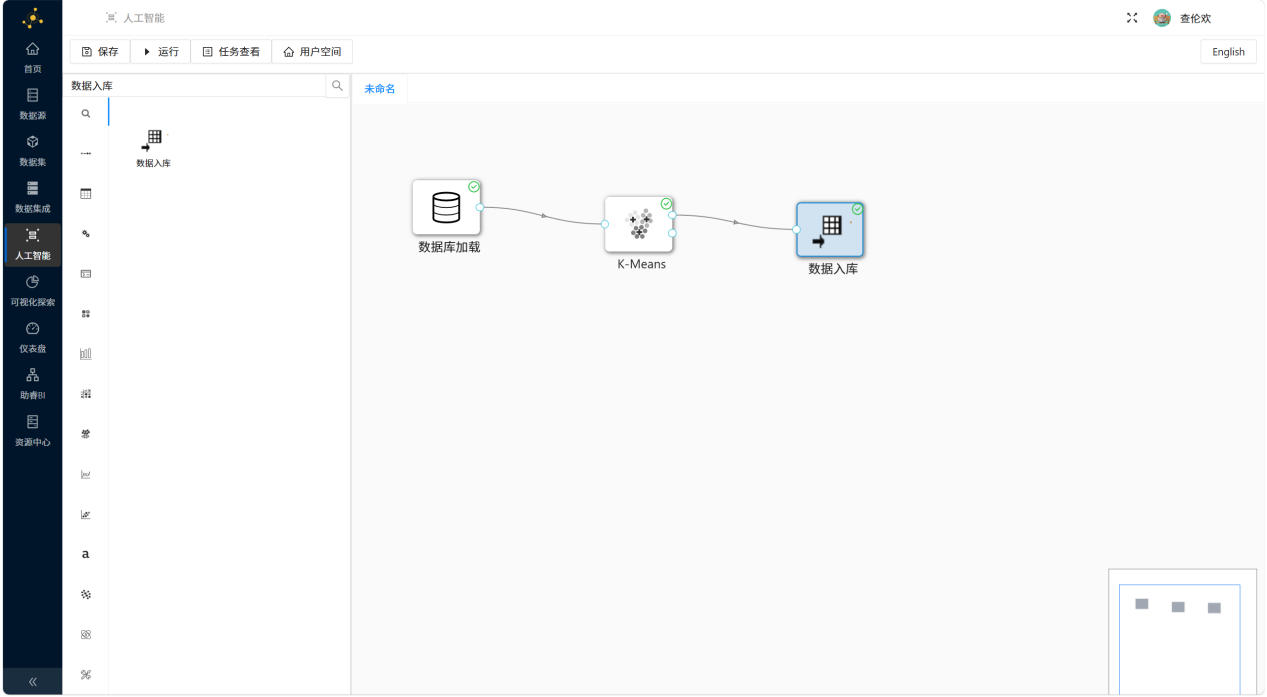Click 数据库加载 node output port
Image resolution: width=1267 pixels, height=697 pixels.
pos(481,207)
